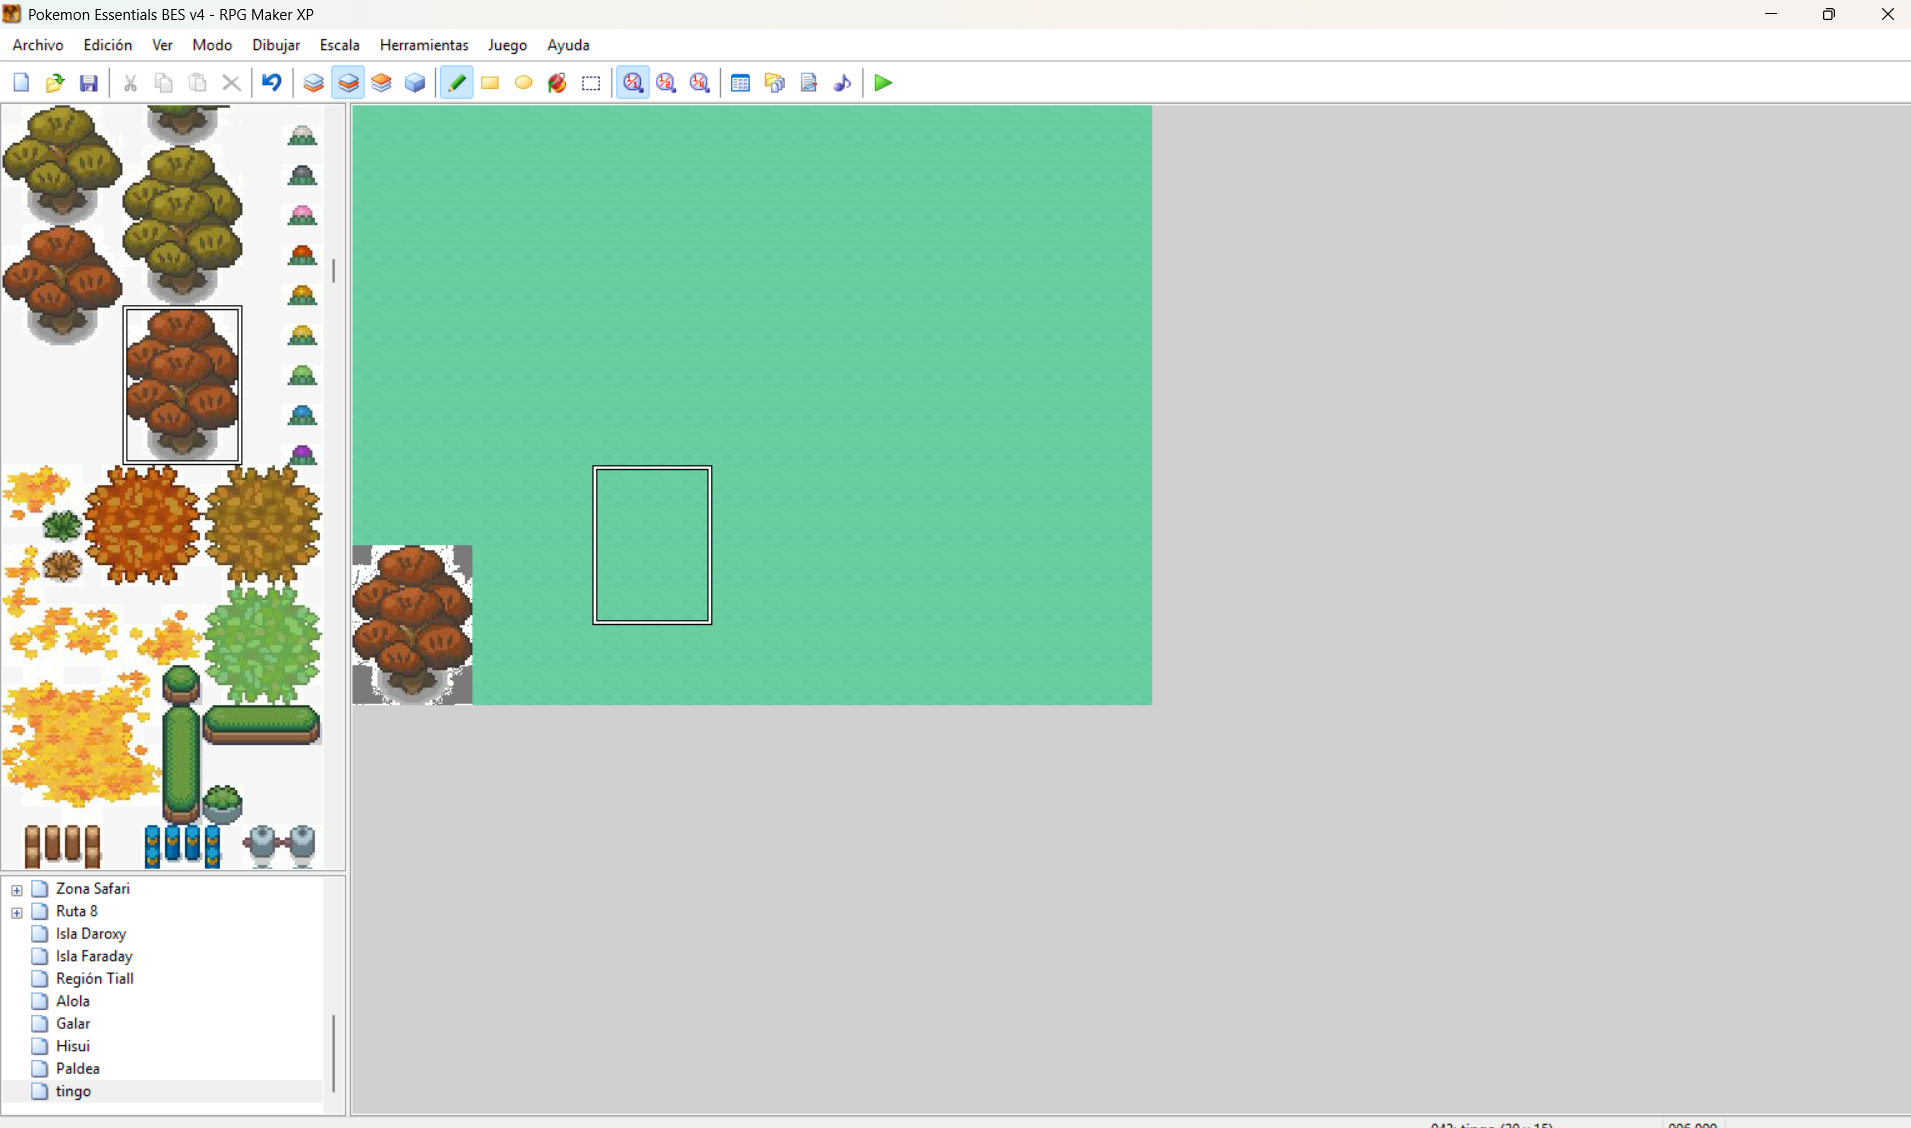Switch to Layer 2 editing mode
The image size is (1911, 1128).
(x=348, y=83)
